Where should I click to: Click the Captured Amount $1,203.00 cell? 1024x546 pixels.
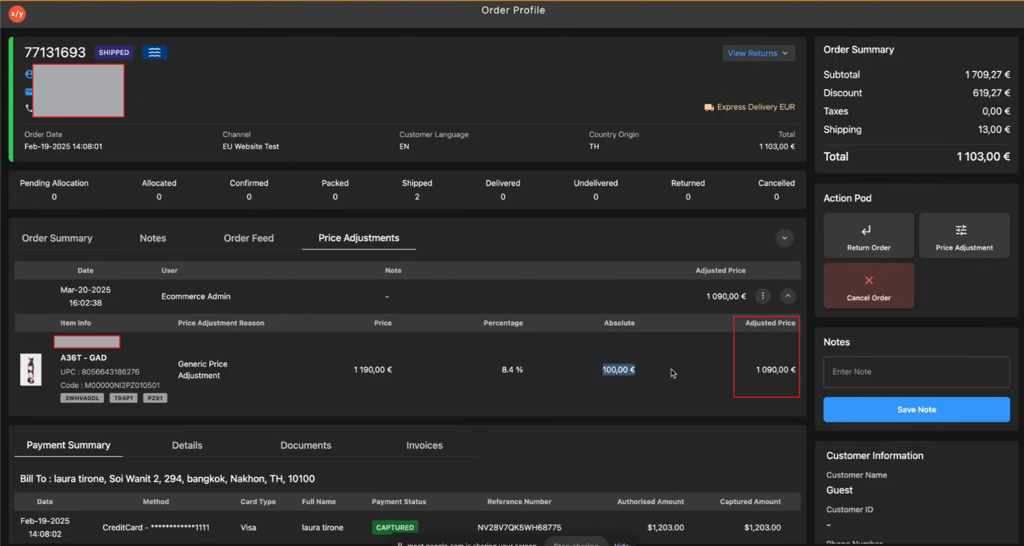[x=762, y=528]
